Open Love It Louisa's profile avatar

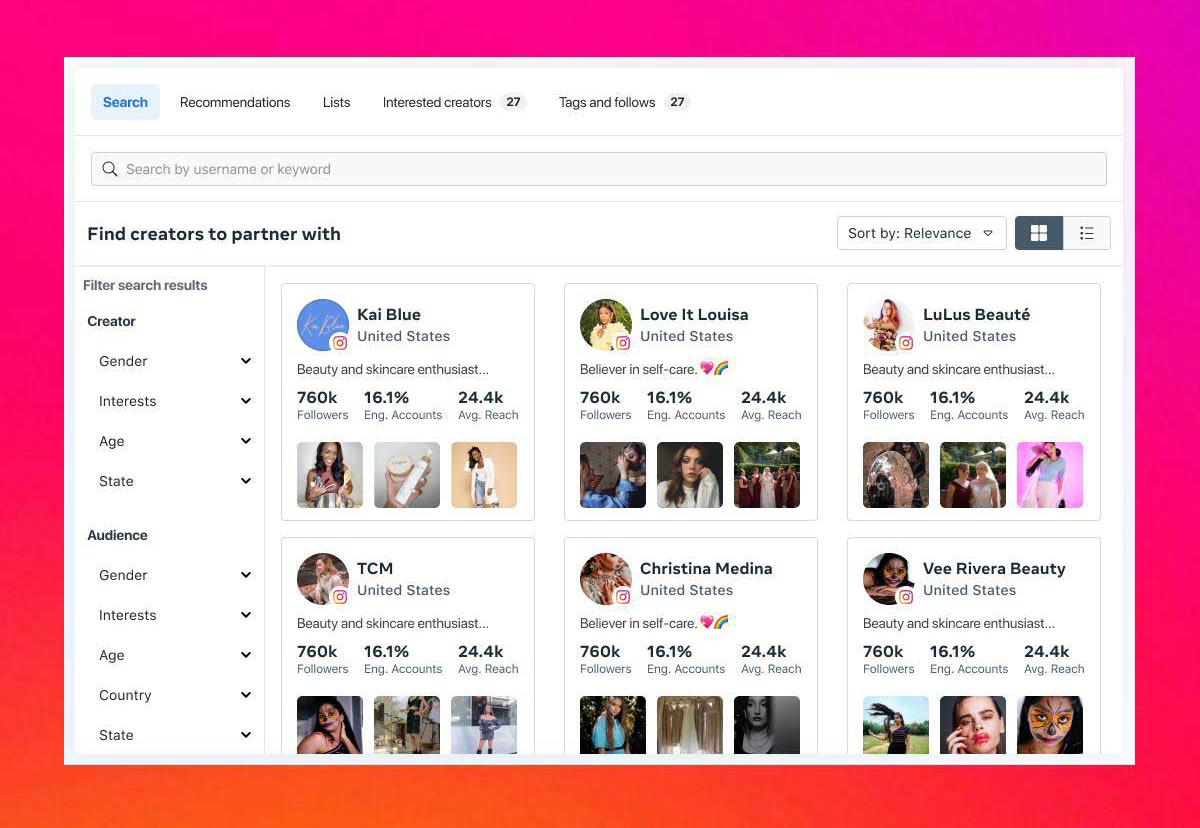[x=605, y=324]
